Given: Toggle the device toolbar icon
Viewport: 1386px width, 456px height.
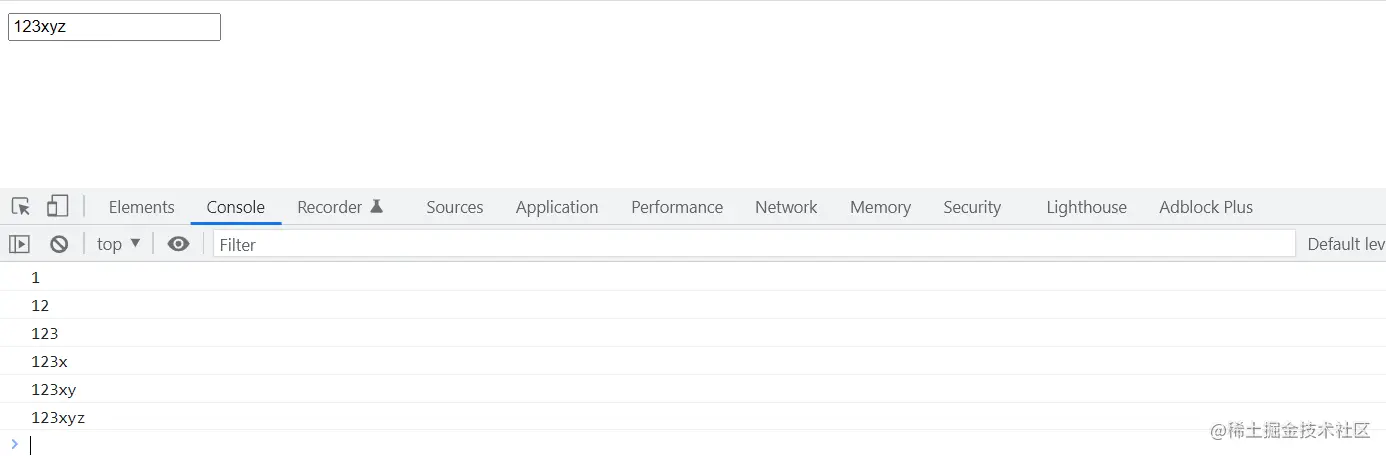Looking at the screenshot, I should (x=57, y=207).
